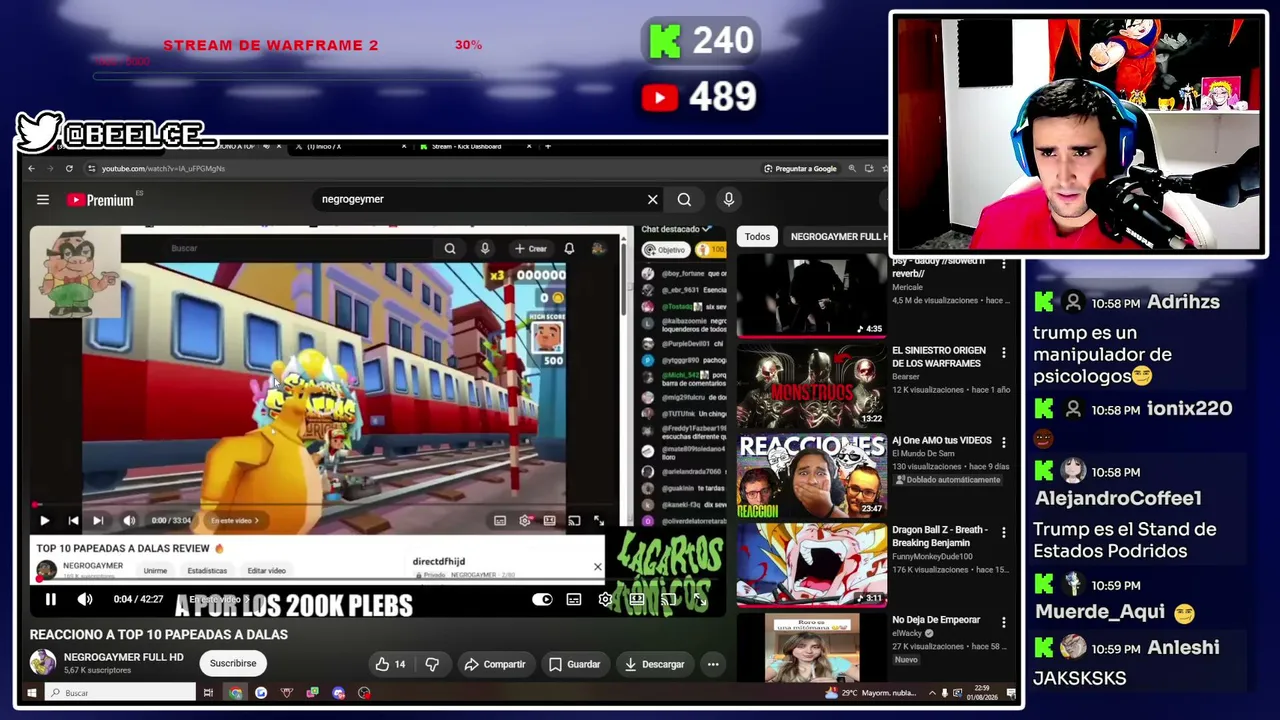Open the Windows Start menu
This screenshot has height=720, width=1280.
click(x=32, y=692)
